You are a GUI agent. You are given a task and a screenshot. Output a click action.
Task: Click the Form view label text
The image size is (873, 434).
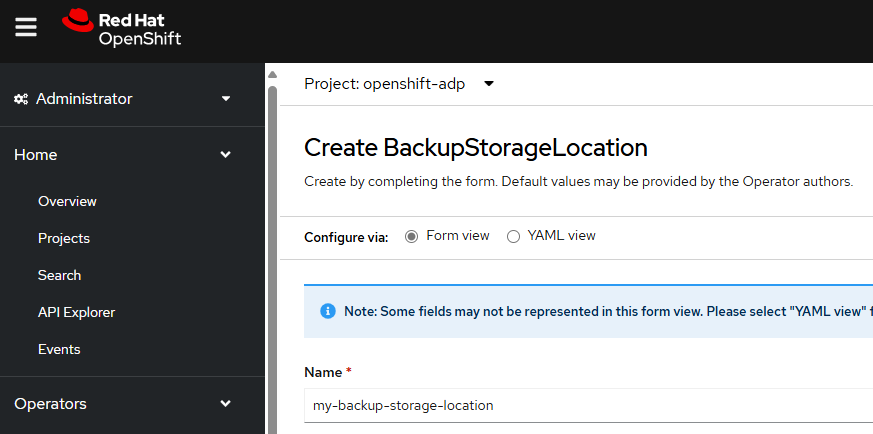click(458, 236)
